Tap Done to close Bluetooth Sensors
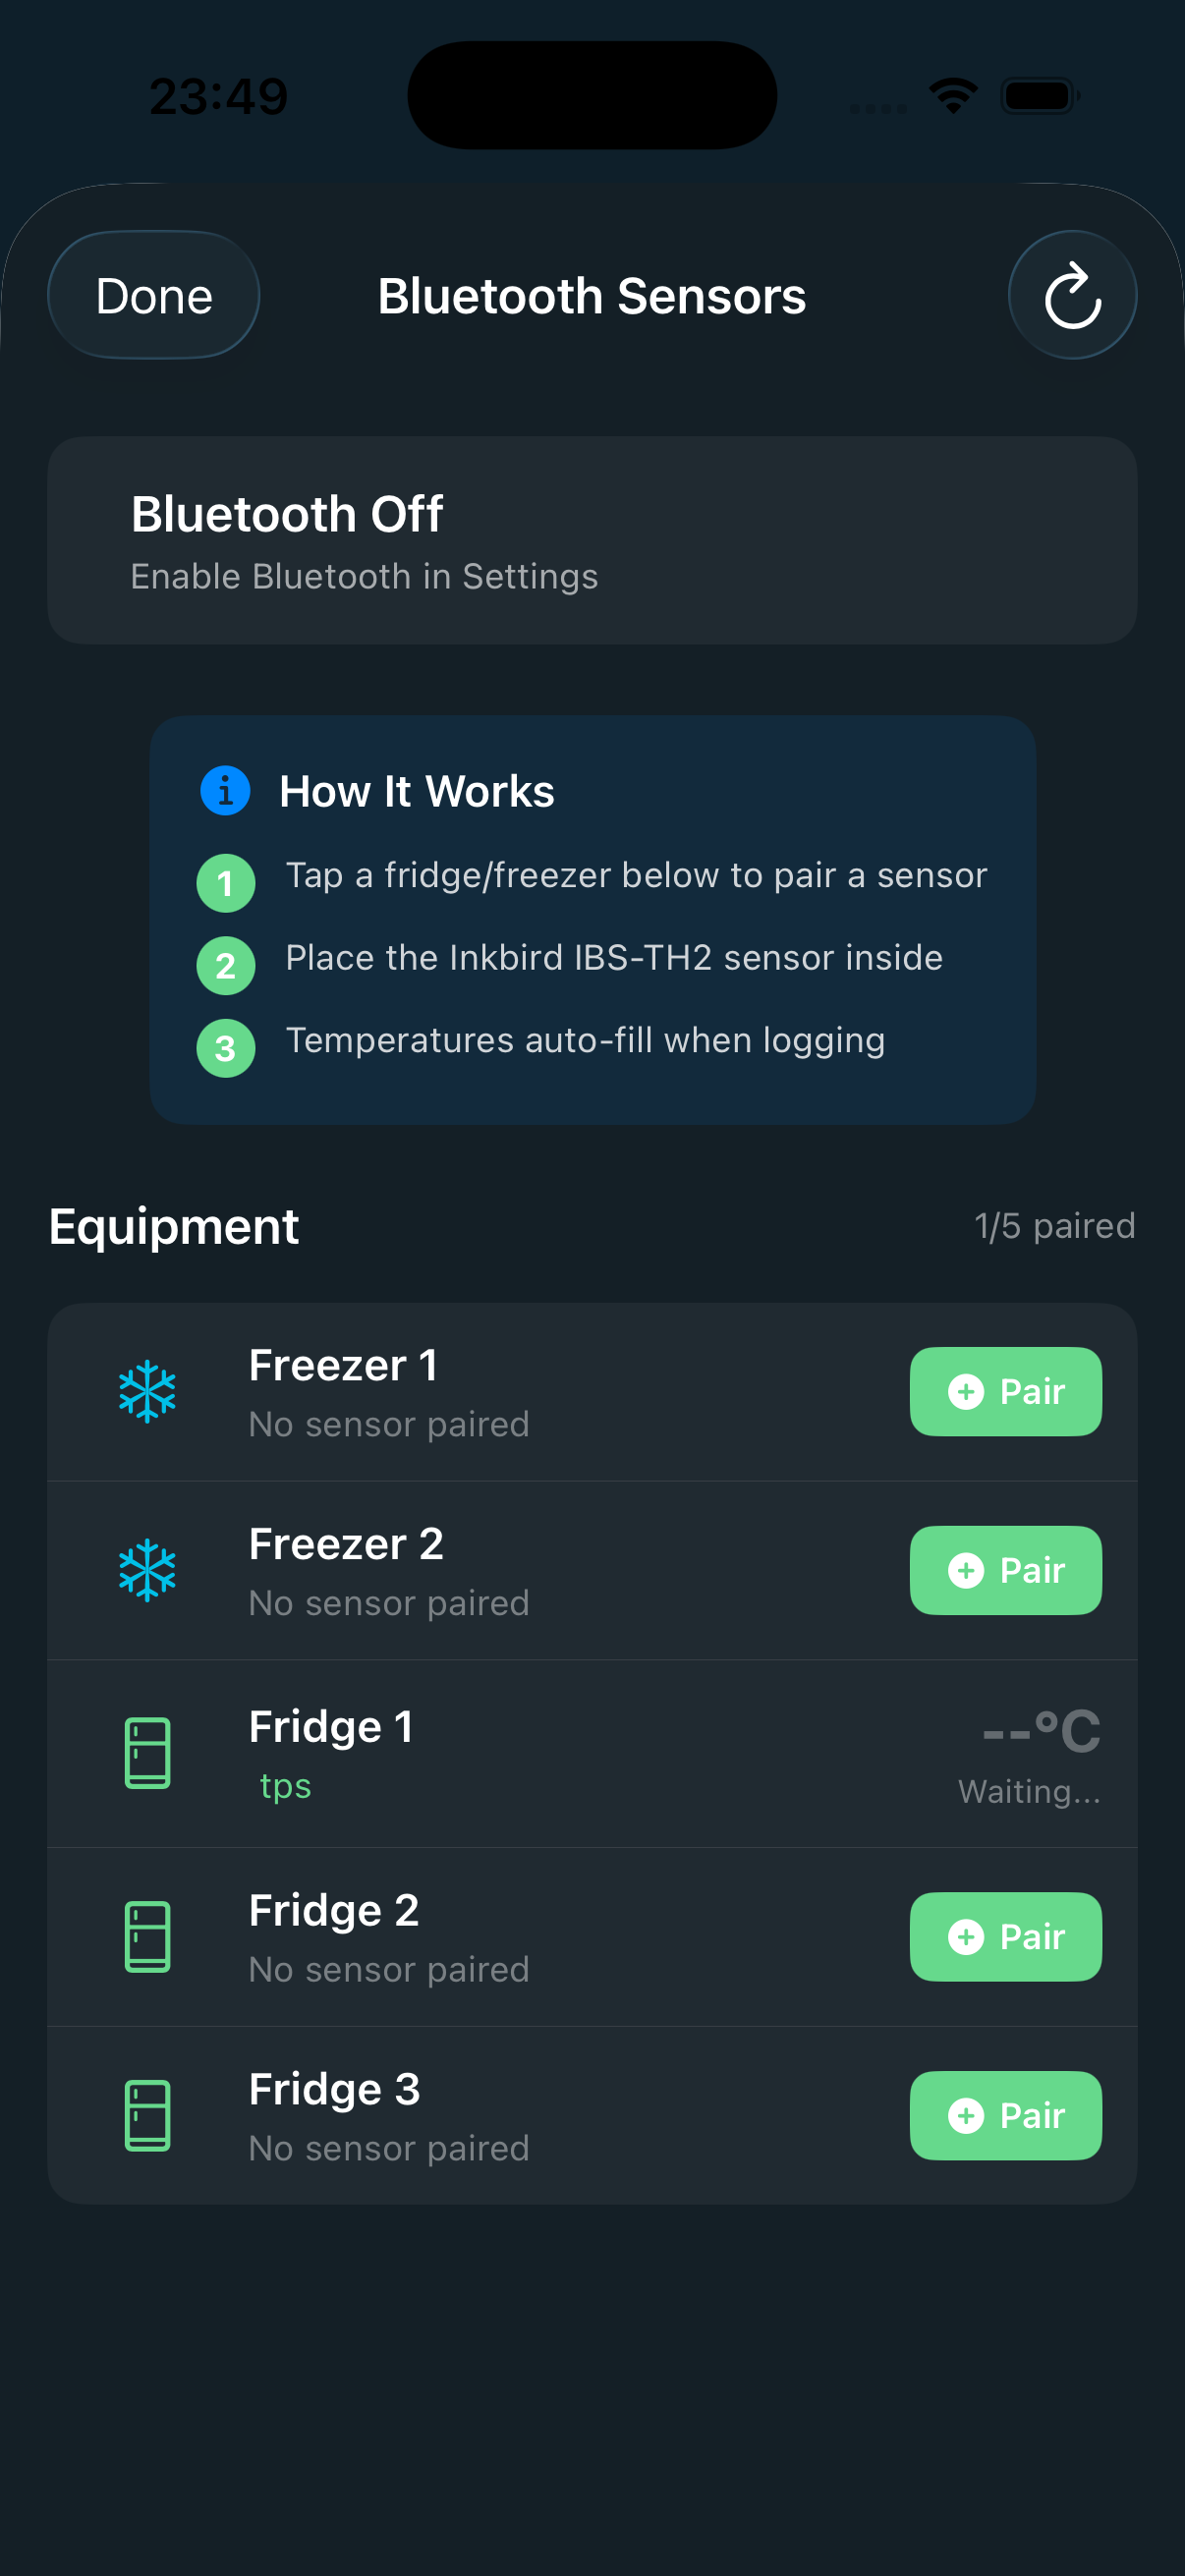 (152, 294)
